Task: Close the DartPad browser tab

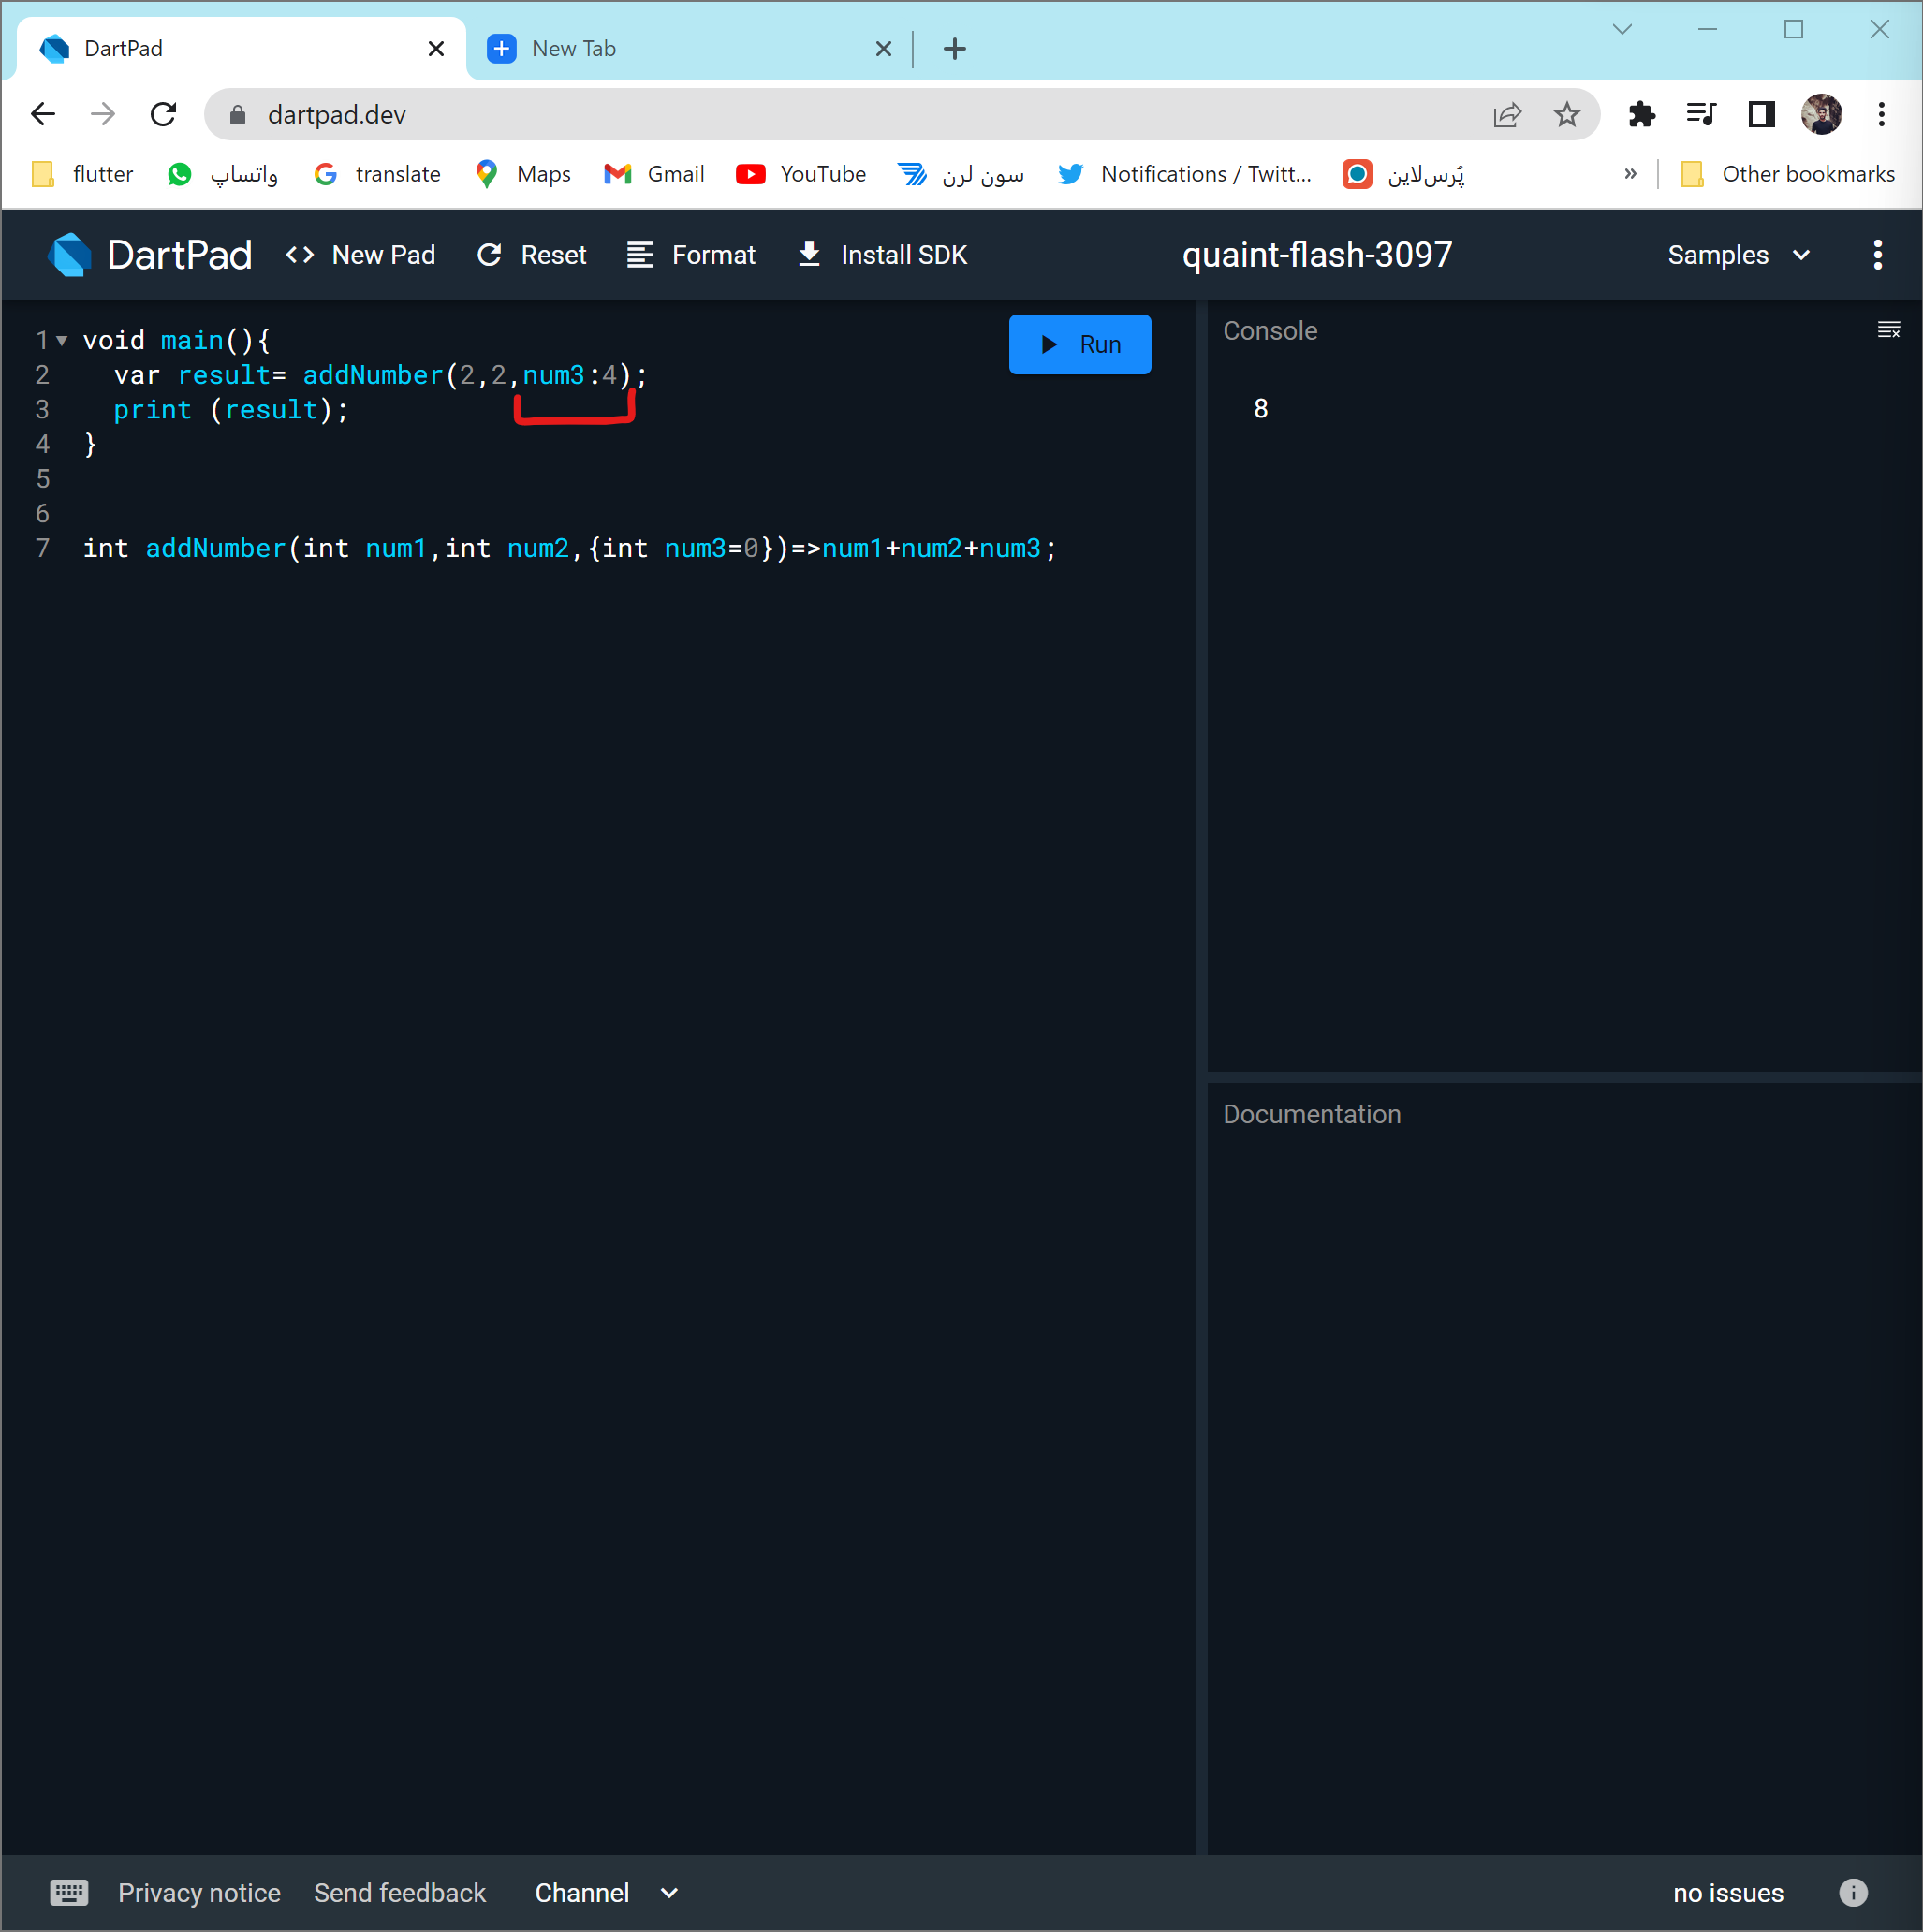Action: point(436,49)
